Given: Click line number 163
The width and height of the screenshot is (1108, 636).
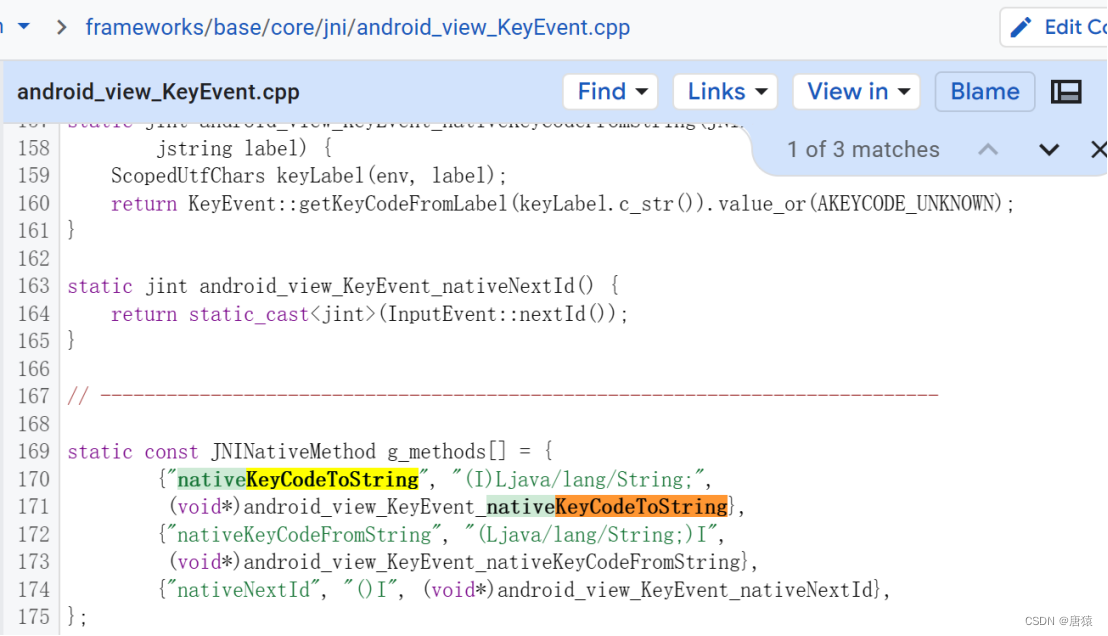Looking at the screenshot, I should coord(34,286).
